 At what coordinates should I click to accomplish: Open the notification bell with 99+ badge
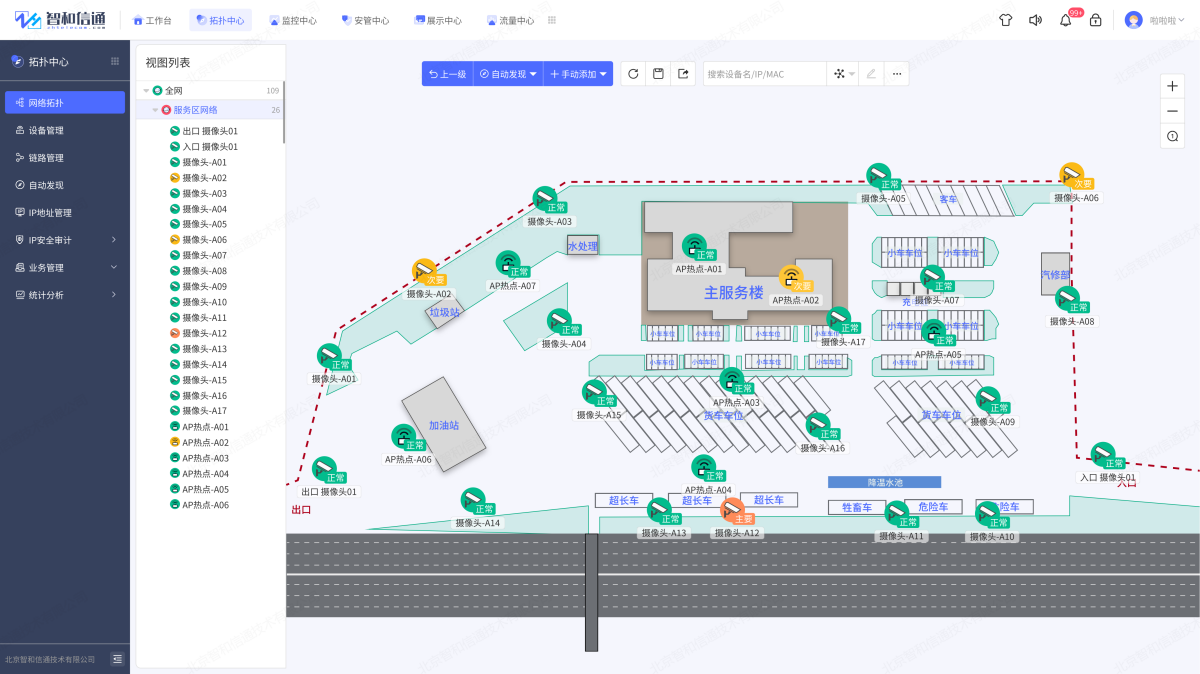click(x=1065, y=20)
